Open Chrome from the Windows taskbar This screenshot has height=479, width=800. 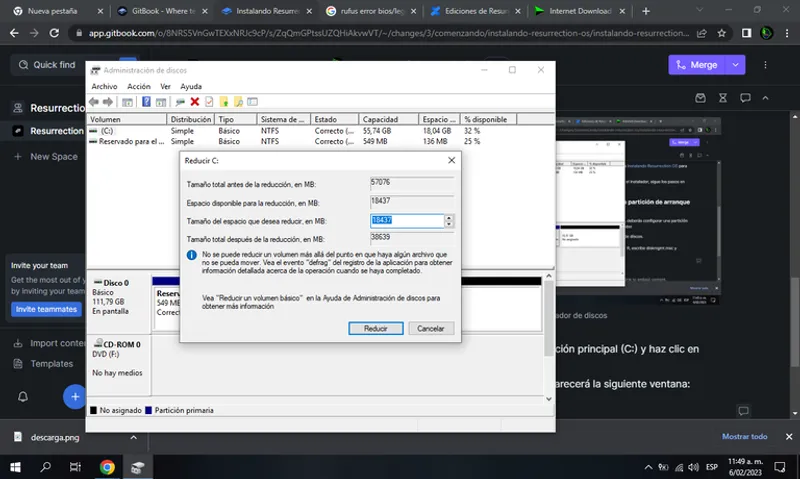point(107,467)
